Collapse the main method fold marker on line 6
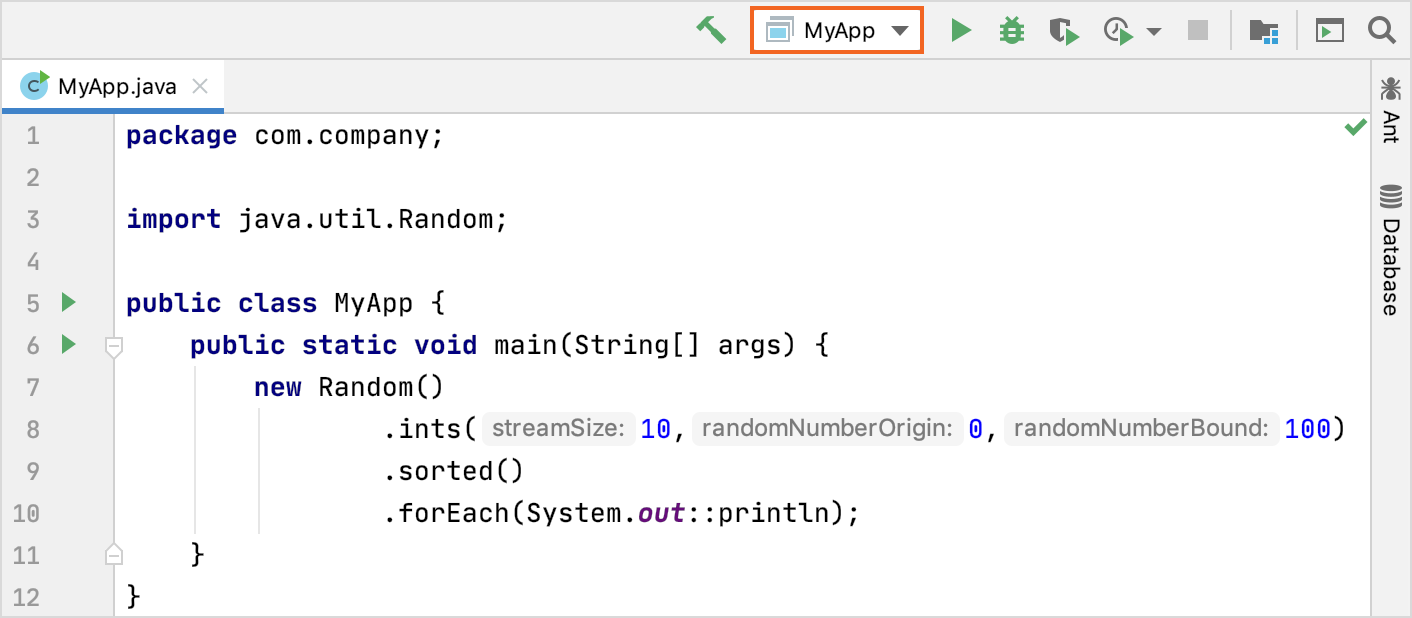 (x=114, y=346)
